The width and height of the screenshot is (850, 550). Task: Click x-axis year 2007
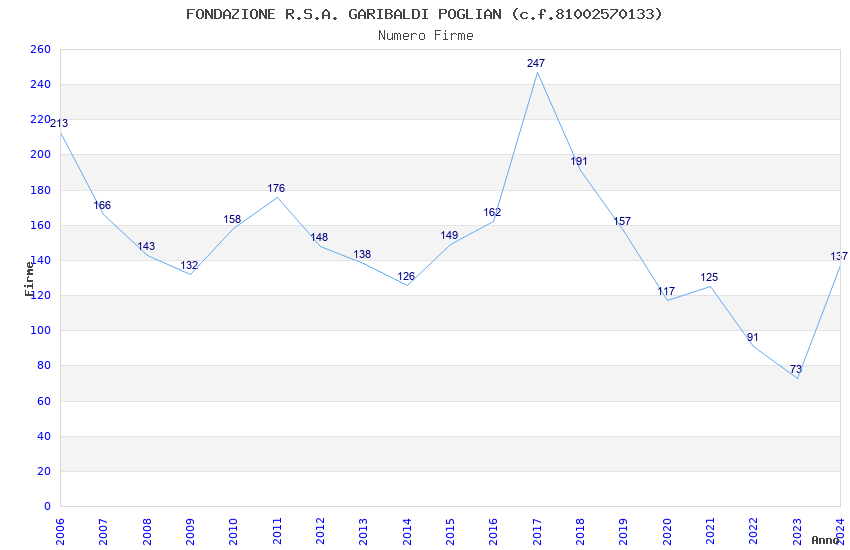tap(103, 532)
